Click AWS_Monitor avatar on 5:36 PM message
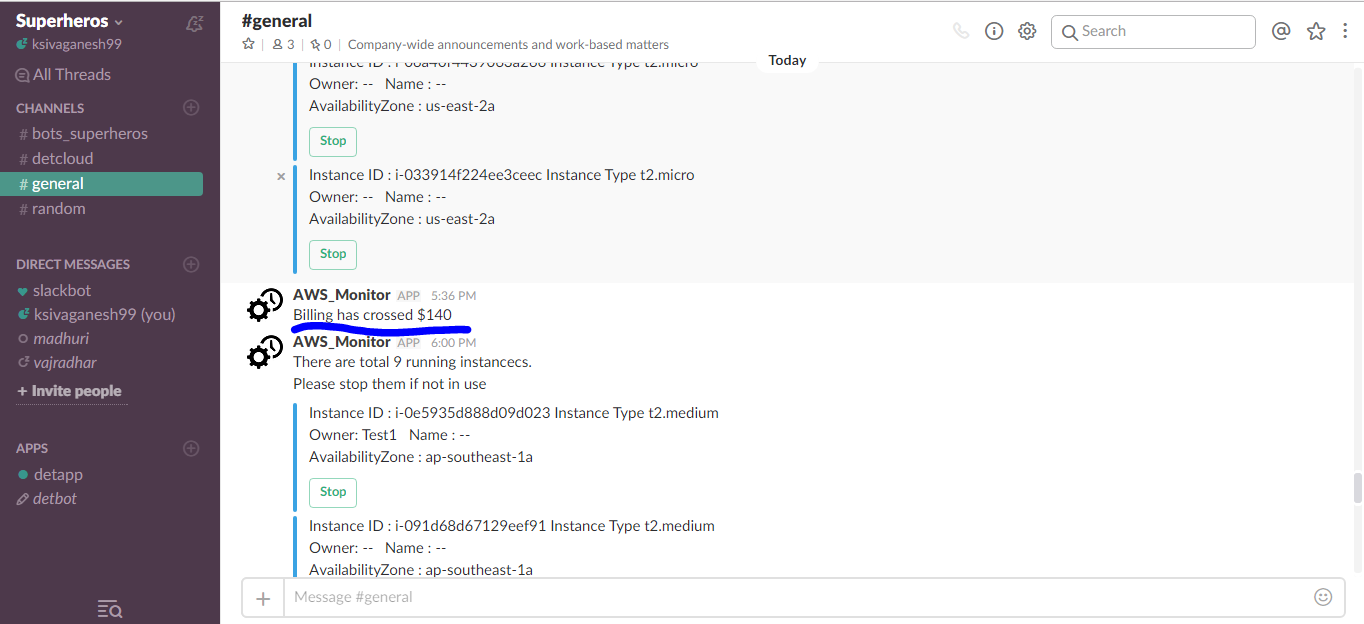1364x624 pixels. point(265,305)
